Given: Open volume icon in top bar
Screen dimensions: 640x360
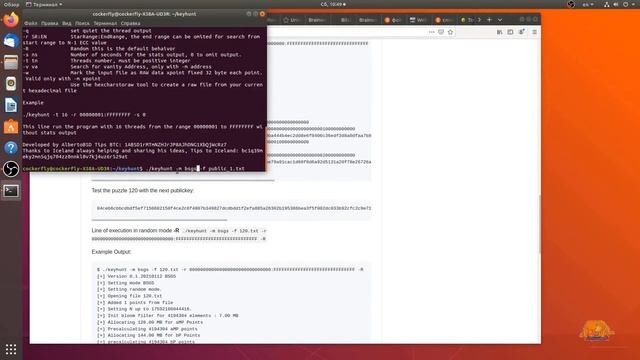Looking at the screenshot, I should pyautogui.click(x=616, y=4).
